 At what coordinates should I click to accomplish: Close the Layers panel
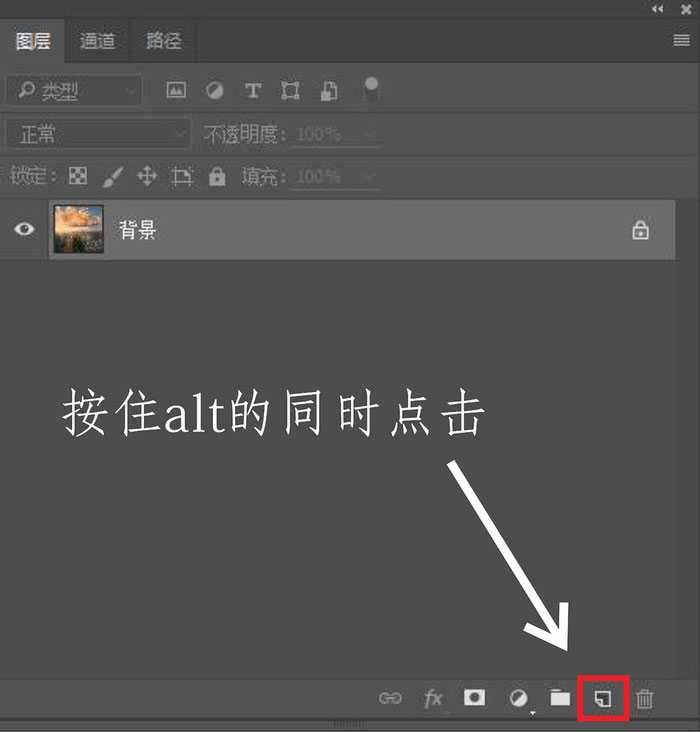686,9
